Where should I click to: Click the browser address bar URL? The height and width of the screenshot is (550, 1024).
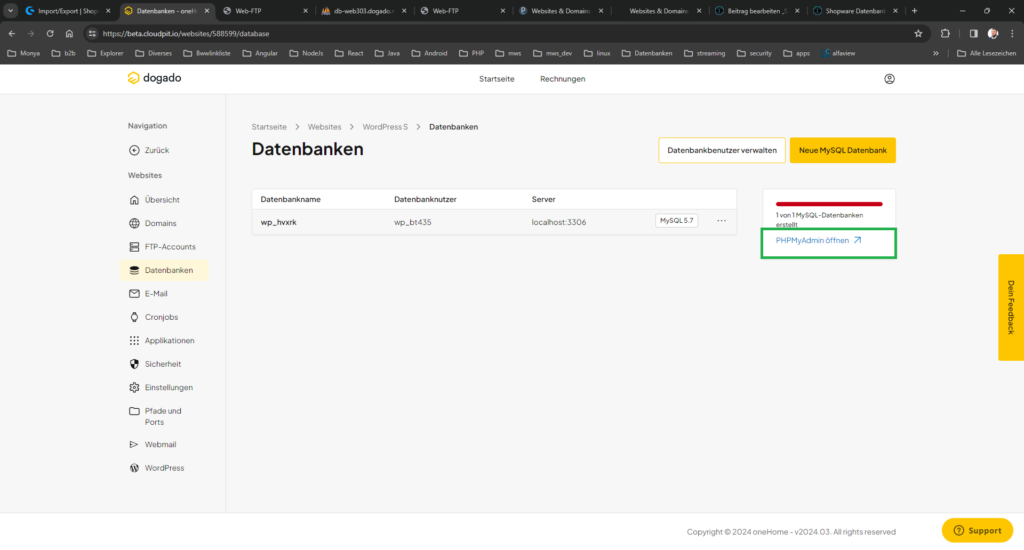coord(185,33)
